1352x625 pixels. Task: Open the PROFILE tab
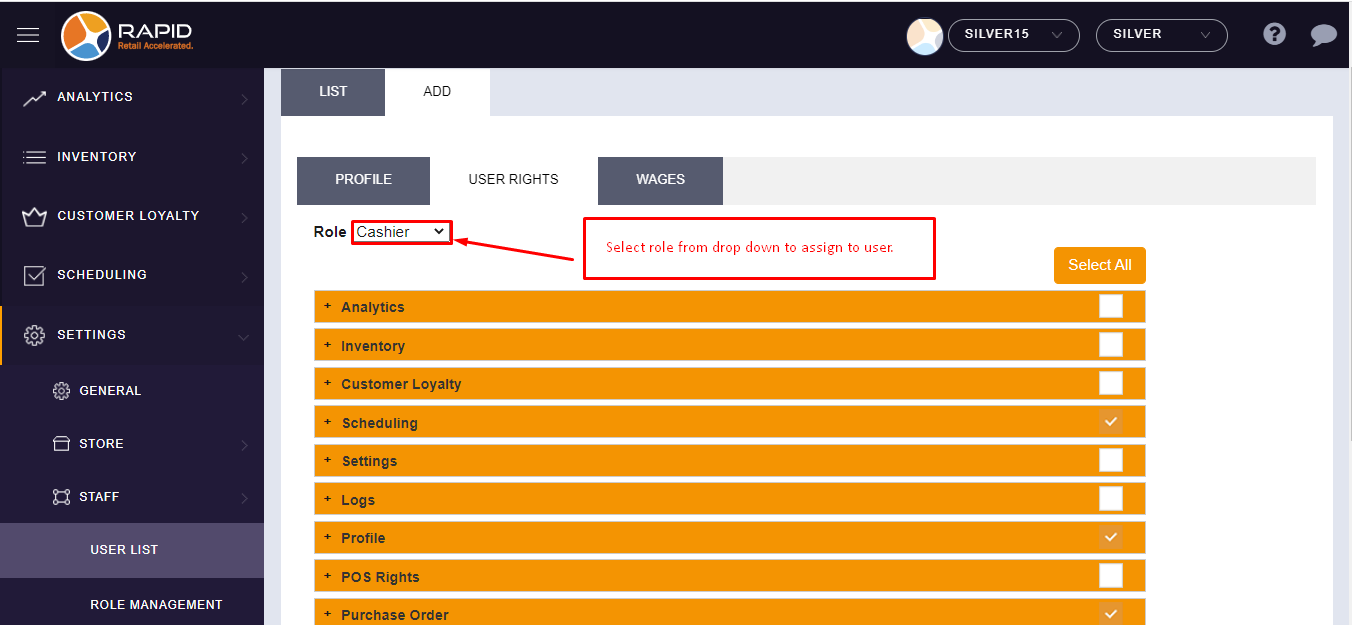(x=363, y=180)
